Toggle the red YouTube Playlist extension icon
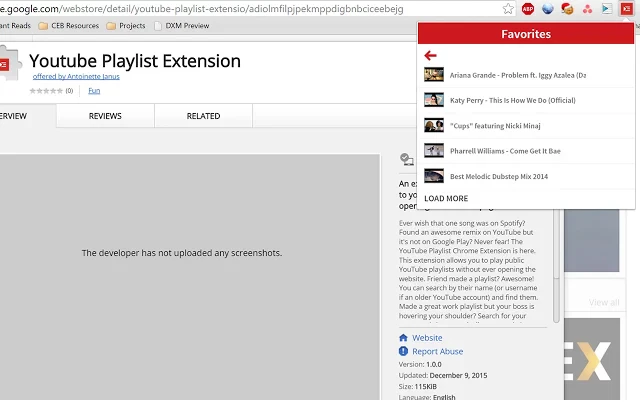Viewport: 640px width, 410px height. (627, 9)
